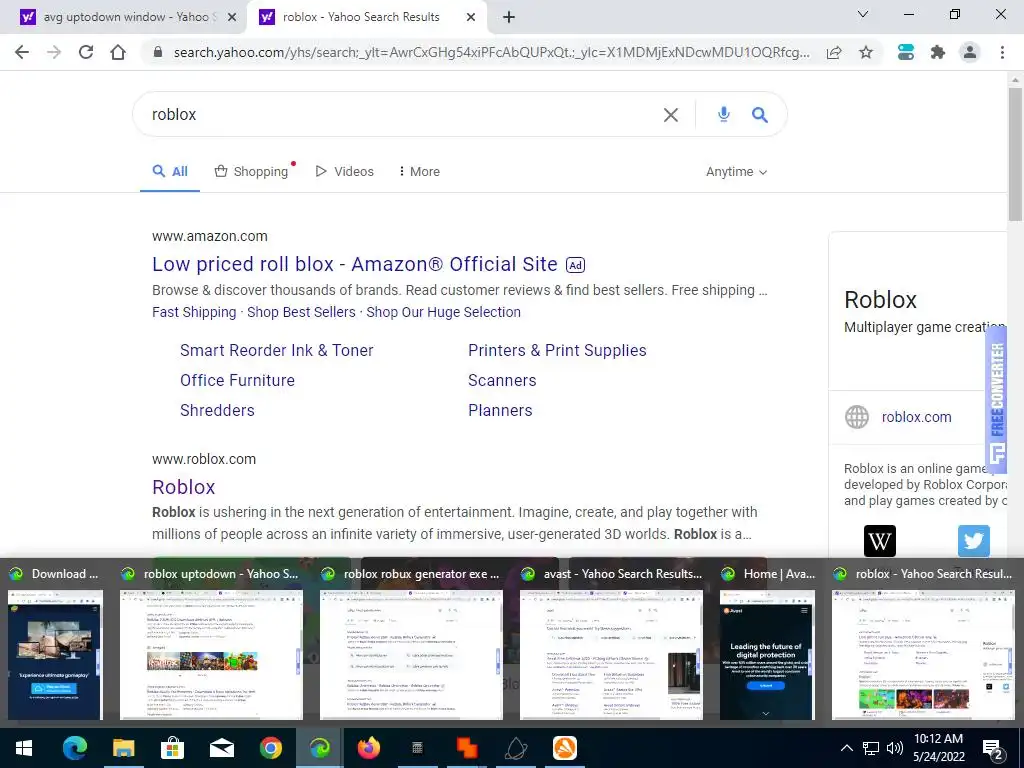This screenshot has height=768, width=1024.
Task: Open Smart Reorder Ink & Toner link
Action: click(x=276, y=351)
